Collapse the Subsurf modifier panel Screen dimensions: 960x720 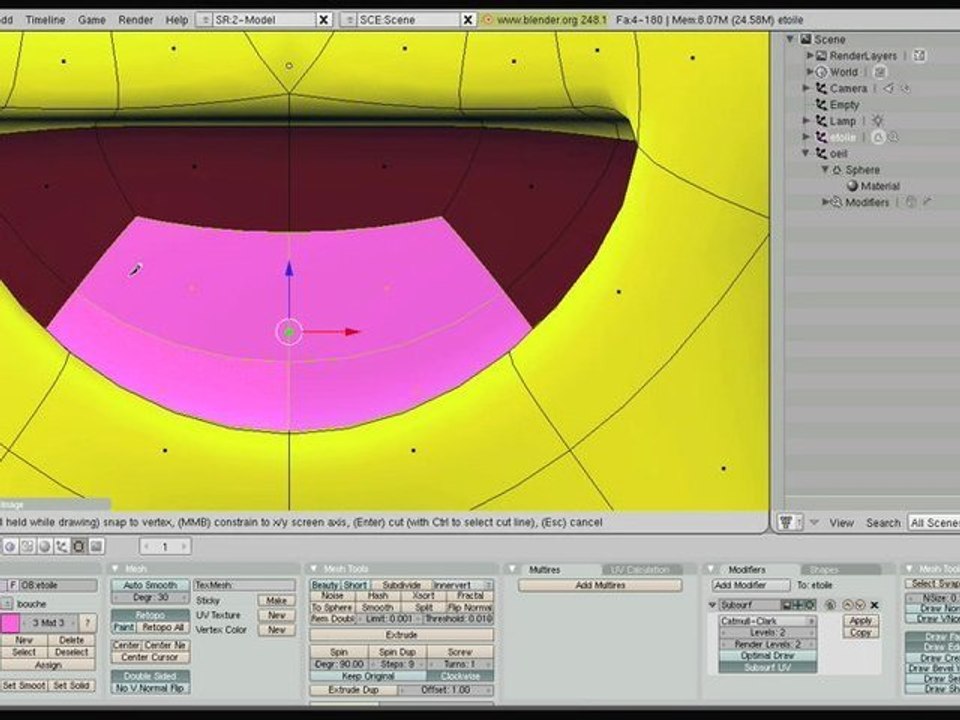[x=712, y=605]
